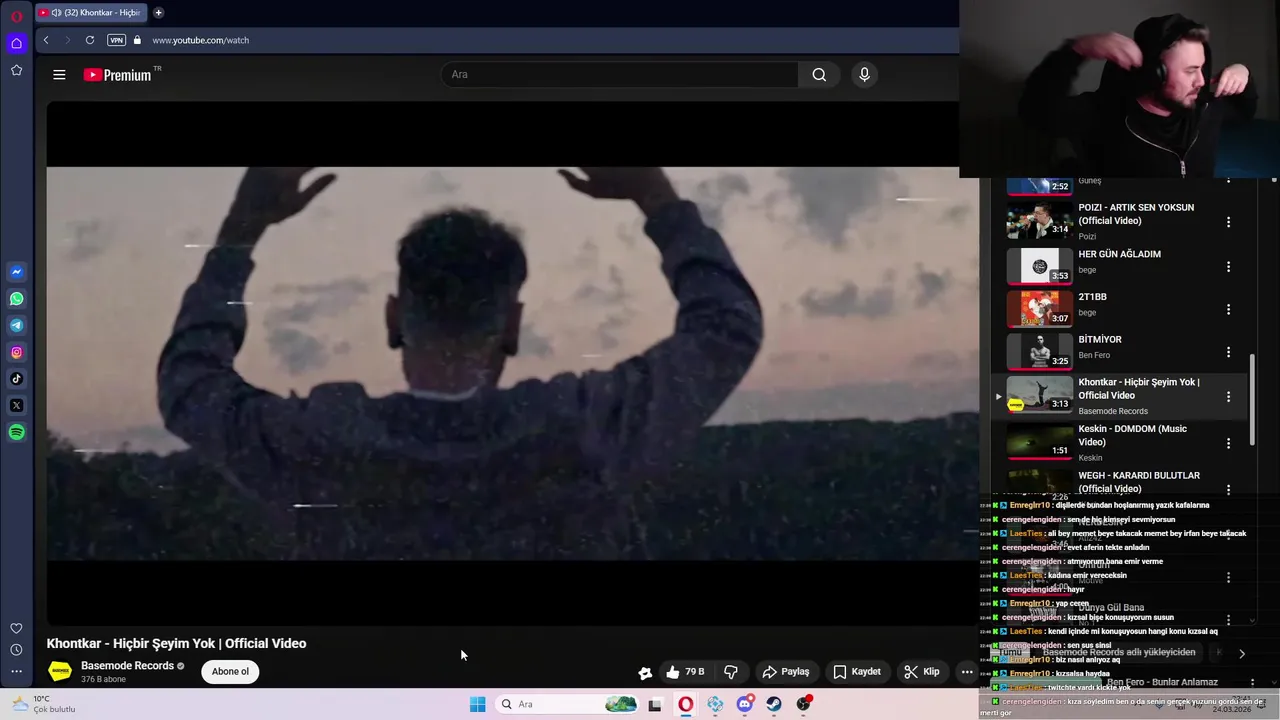Create a clip with Klip button
Viewport: 1280px width, 720px height.
tap(922, 672)
